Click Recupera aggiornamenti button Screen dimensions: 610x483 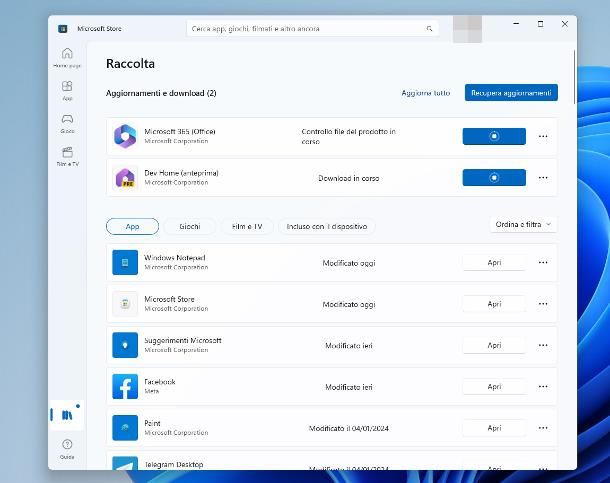511,93
